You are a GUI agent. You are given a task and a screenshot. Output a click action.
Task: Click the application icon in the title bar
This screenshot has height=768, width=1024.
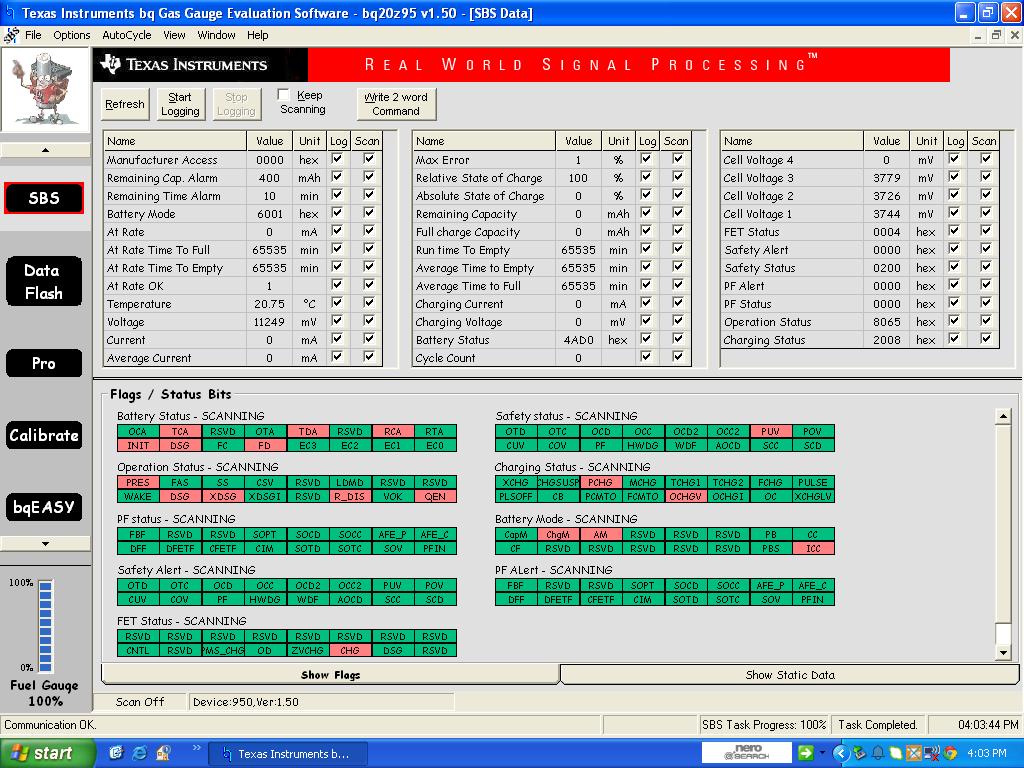point(9,12)
